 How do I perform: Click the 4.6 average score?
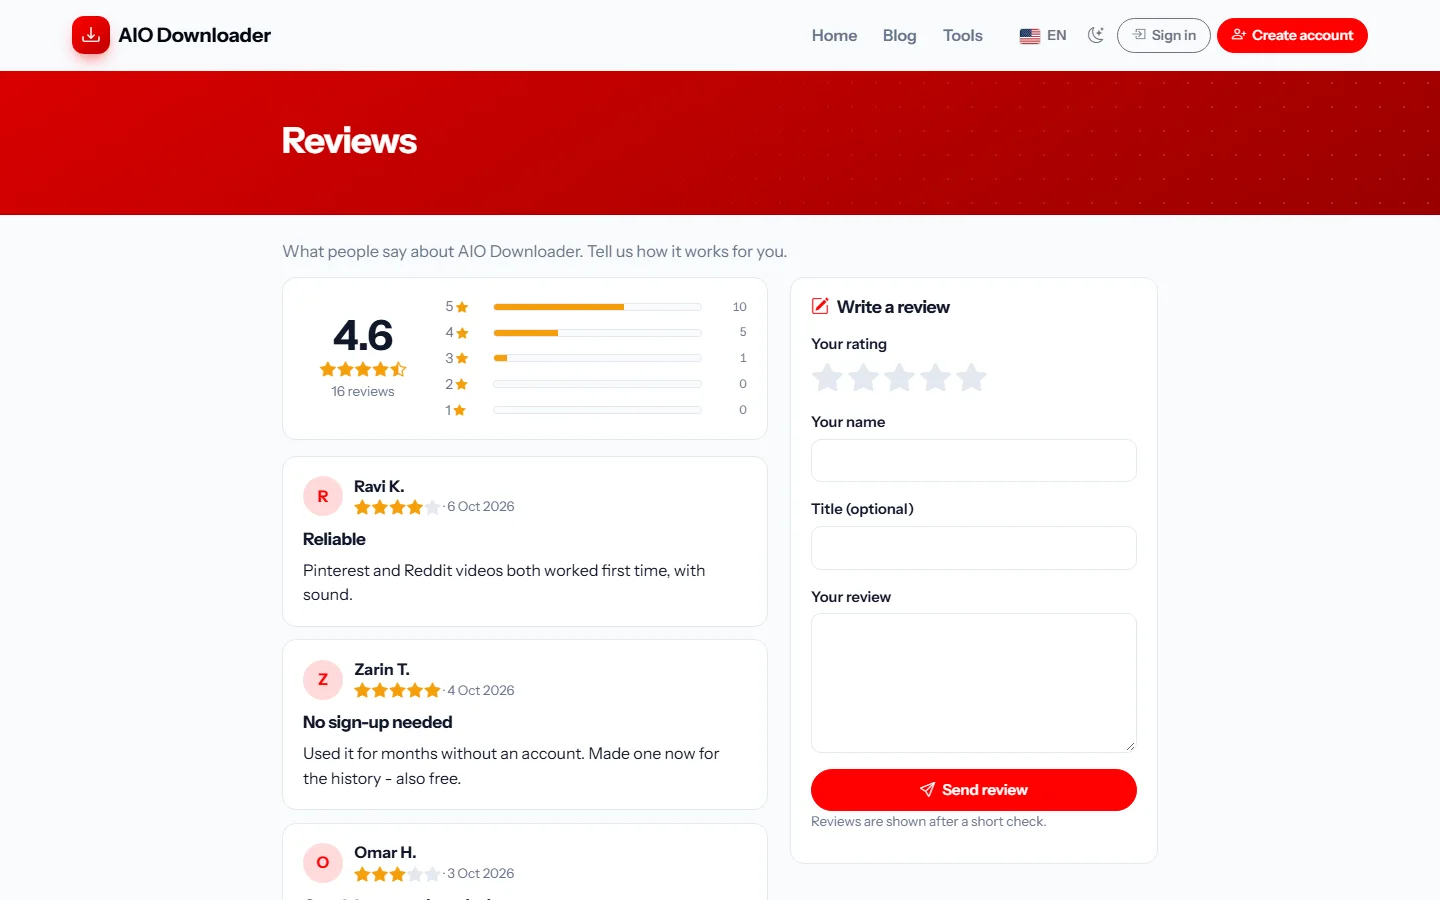coord(363,335)
